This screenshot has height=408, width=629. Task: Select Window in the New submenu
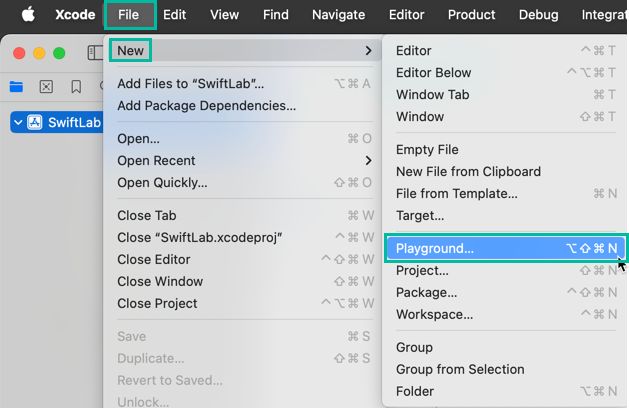(505, 117)
